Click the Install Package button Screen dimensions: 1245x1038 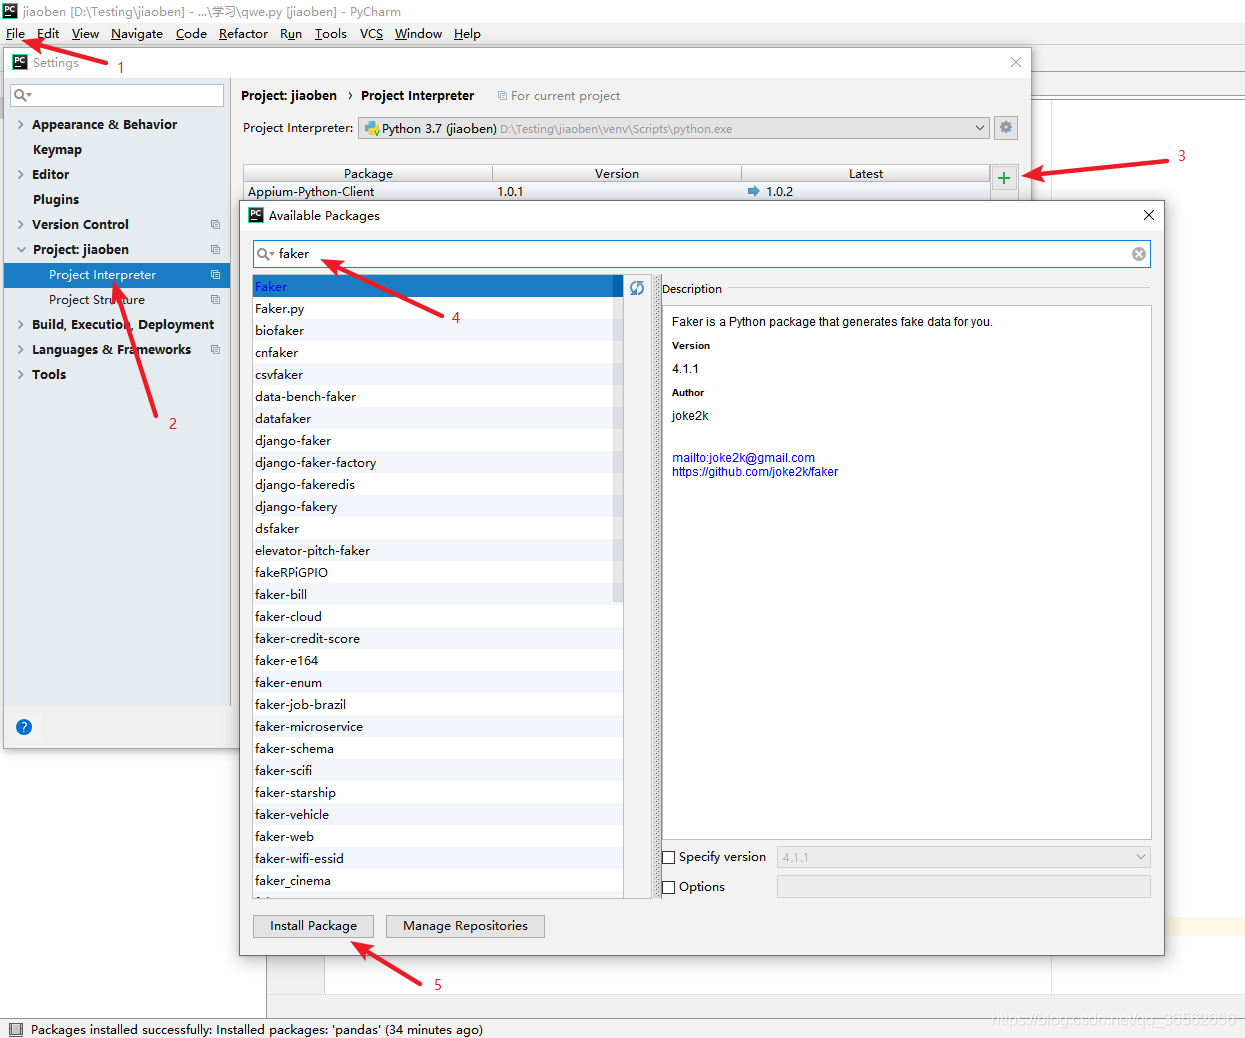[x=313, y=926]
